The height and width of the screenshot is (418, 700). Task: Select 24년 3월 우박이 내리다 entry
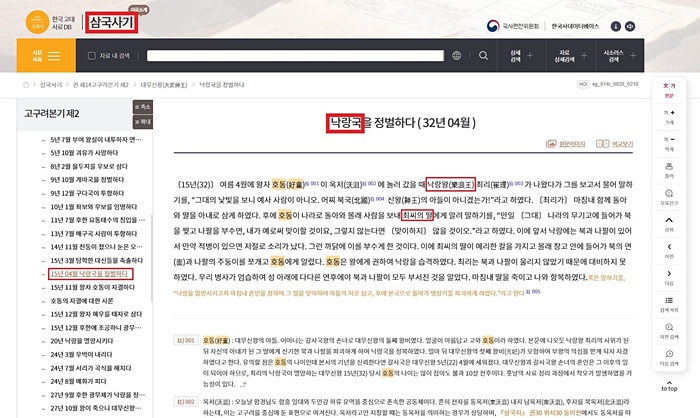tap(81, 355)
